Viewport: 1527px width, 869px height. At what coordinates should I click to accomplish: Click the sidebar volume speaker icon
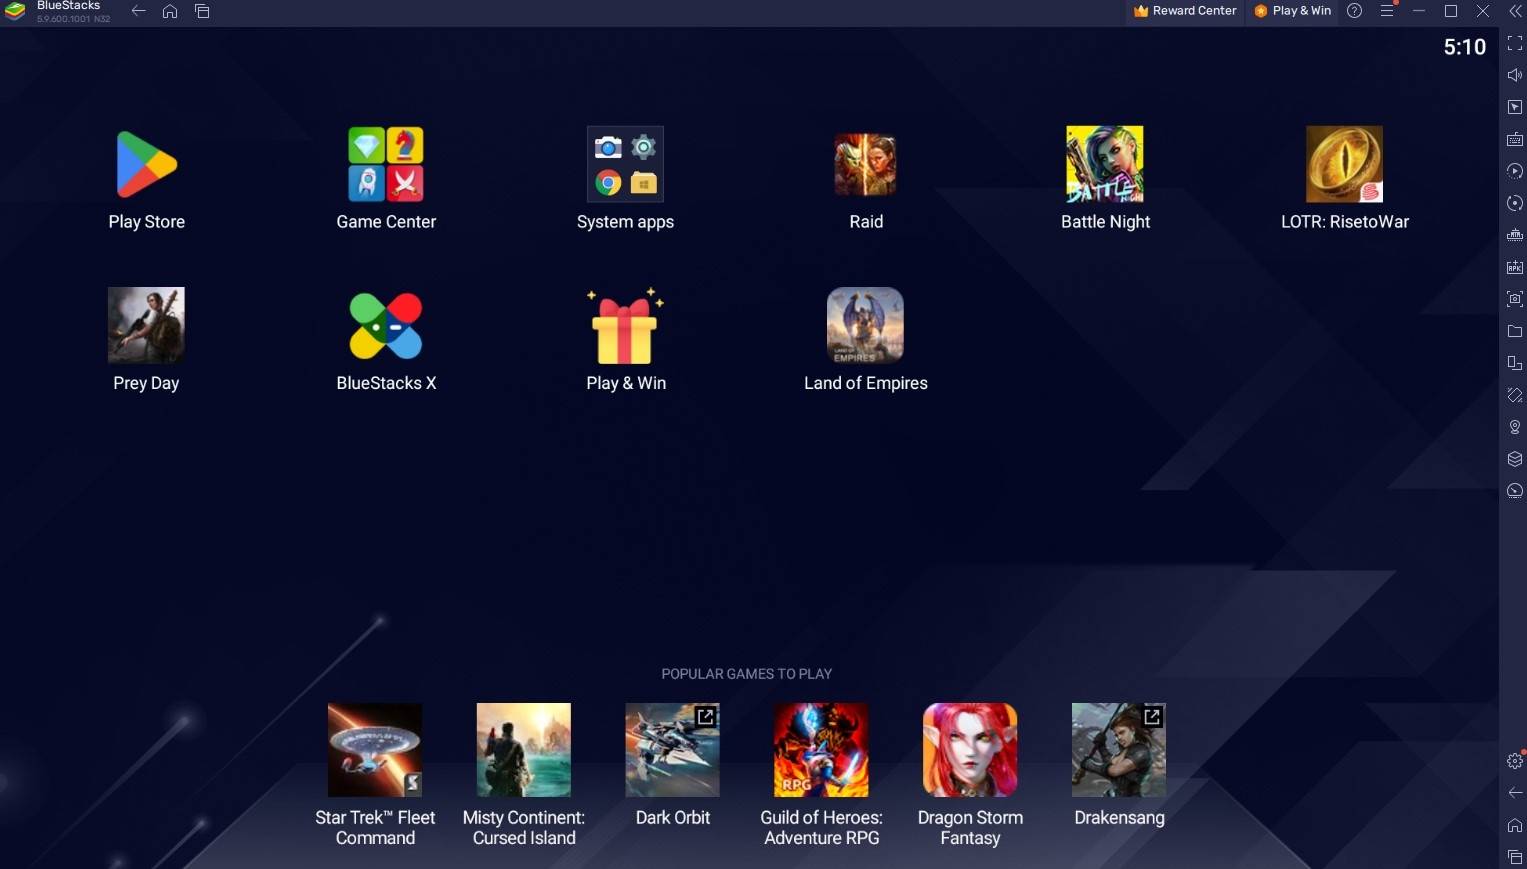coord(1515,75)
